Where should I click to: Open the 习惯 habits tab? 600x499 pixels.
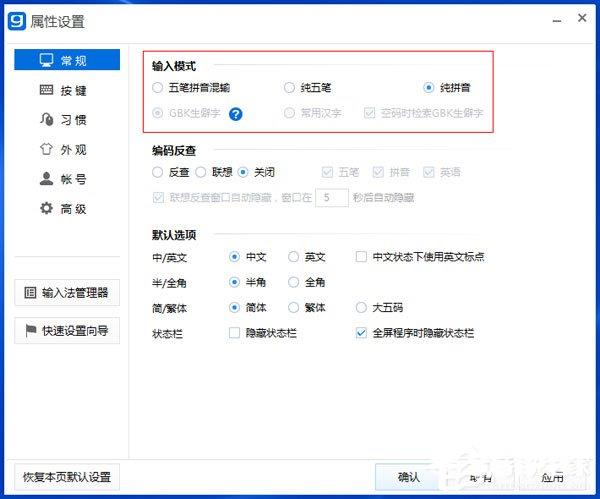[64, 120]
